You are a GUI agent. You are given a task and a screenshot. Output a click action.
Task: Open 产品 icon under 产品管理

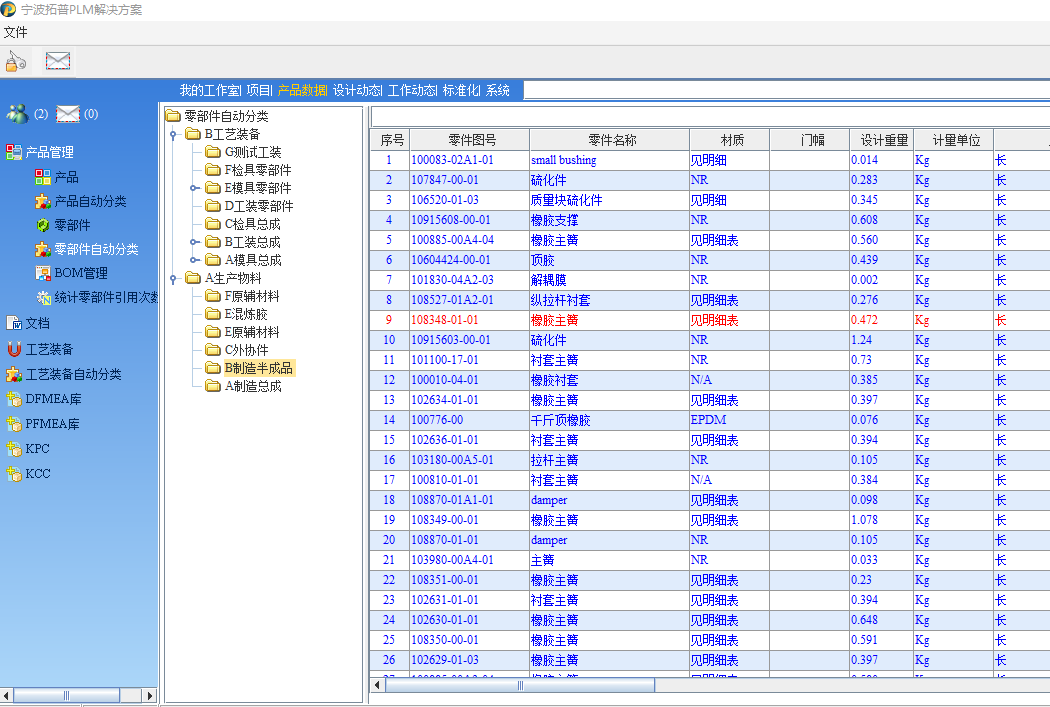[x=43, y=177]
